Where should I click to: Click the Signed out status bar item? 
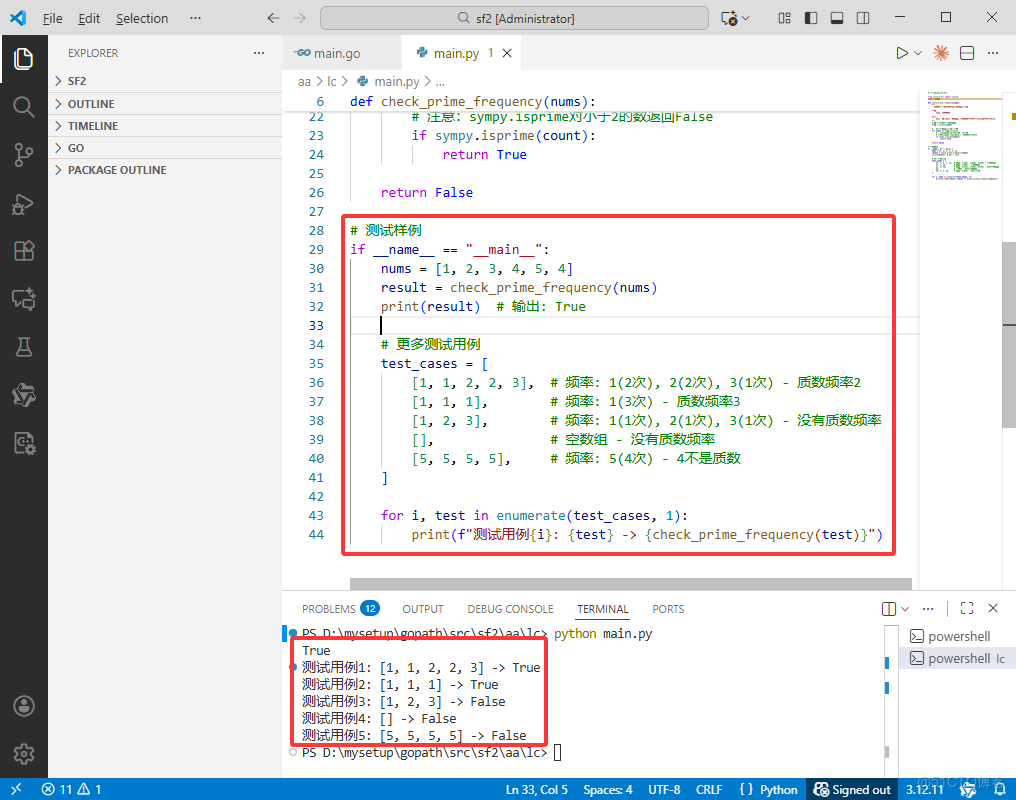(851, 789)
